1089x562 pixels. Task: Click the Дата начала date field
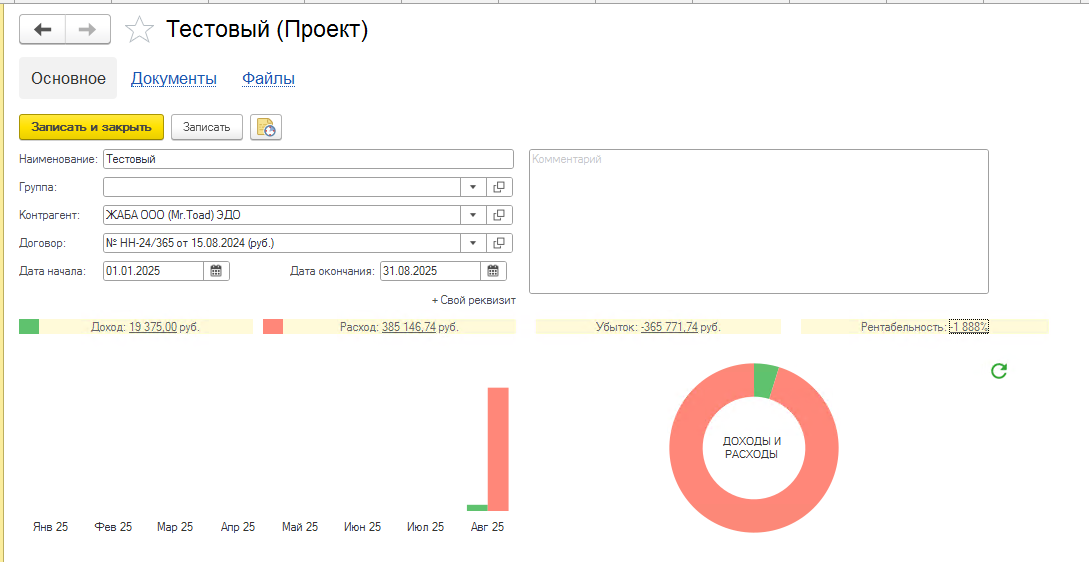153,271
